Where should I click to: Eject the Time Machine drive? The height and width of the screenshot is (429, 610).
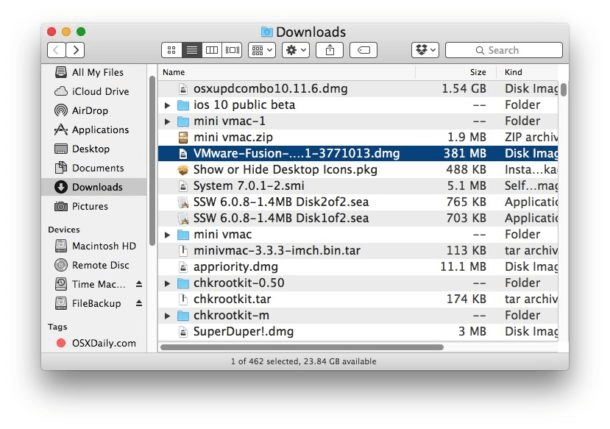[139, 284]
